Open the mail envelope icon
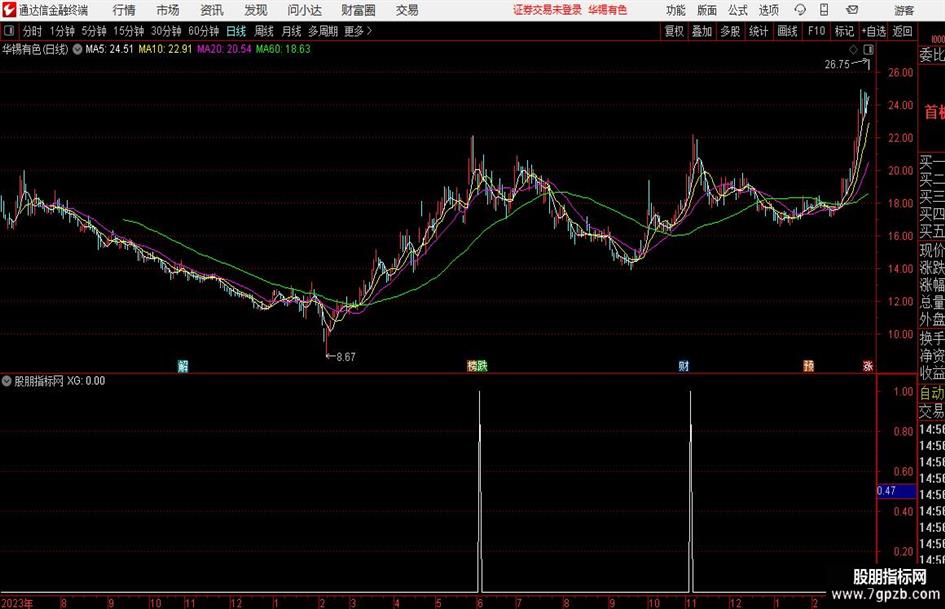 pos(852,10)
